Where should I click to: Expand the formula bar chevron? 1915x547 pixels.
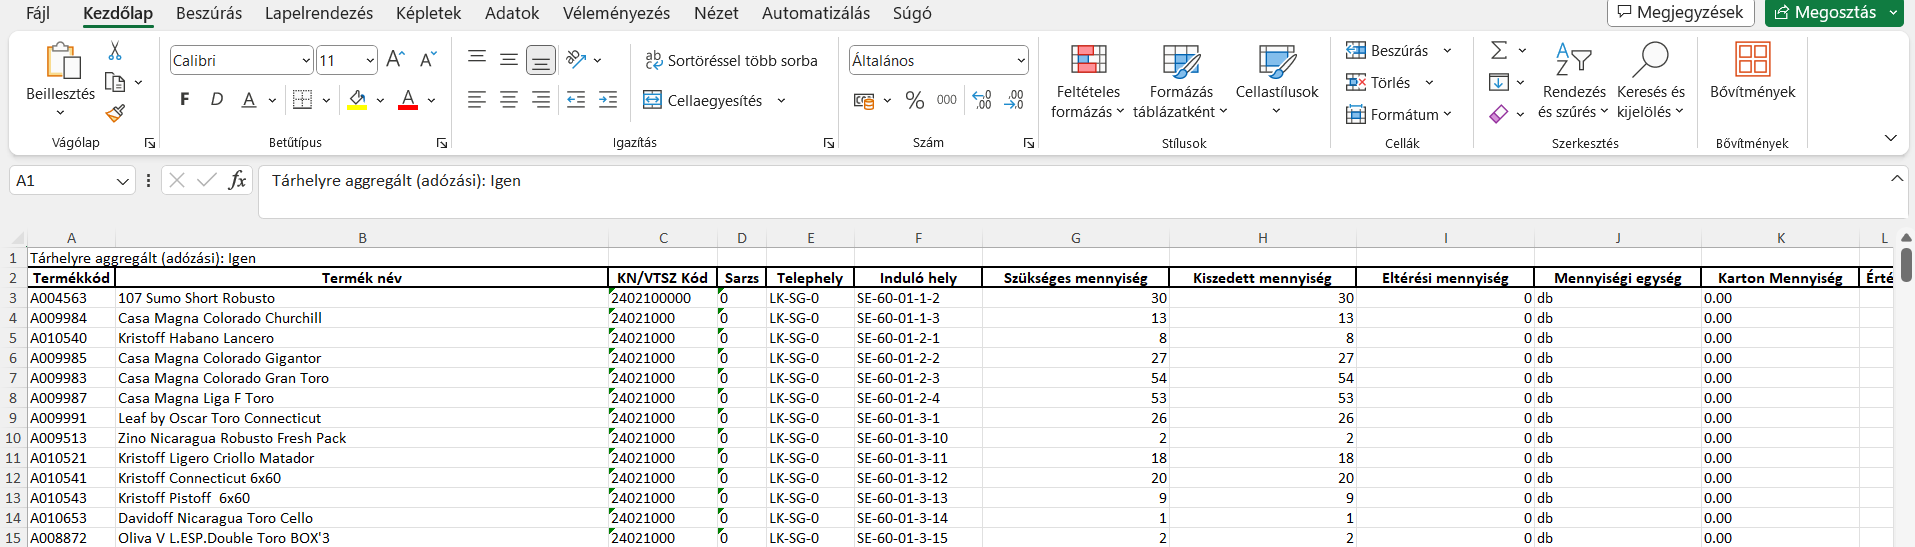click(1897, 179)
